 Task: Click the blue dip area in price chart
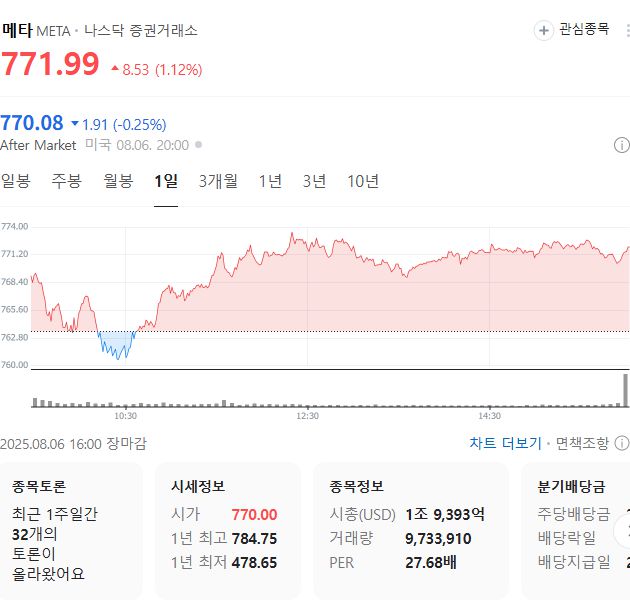[x=117, y=343]
